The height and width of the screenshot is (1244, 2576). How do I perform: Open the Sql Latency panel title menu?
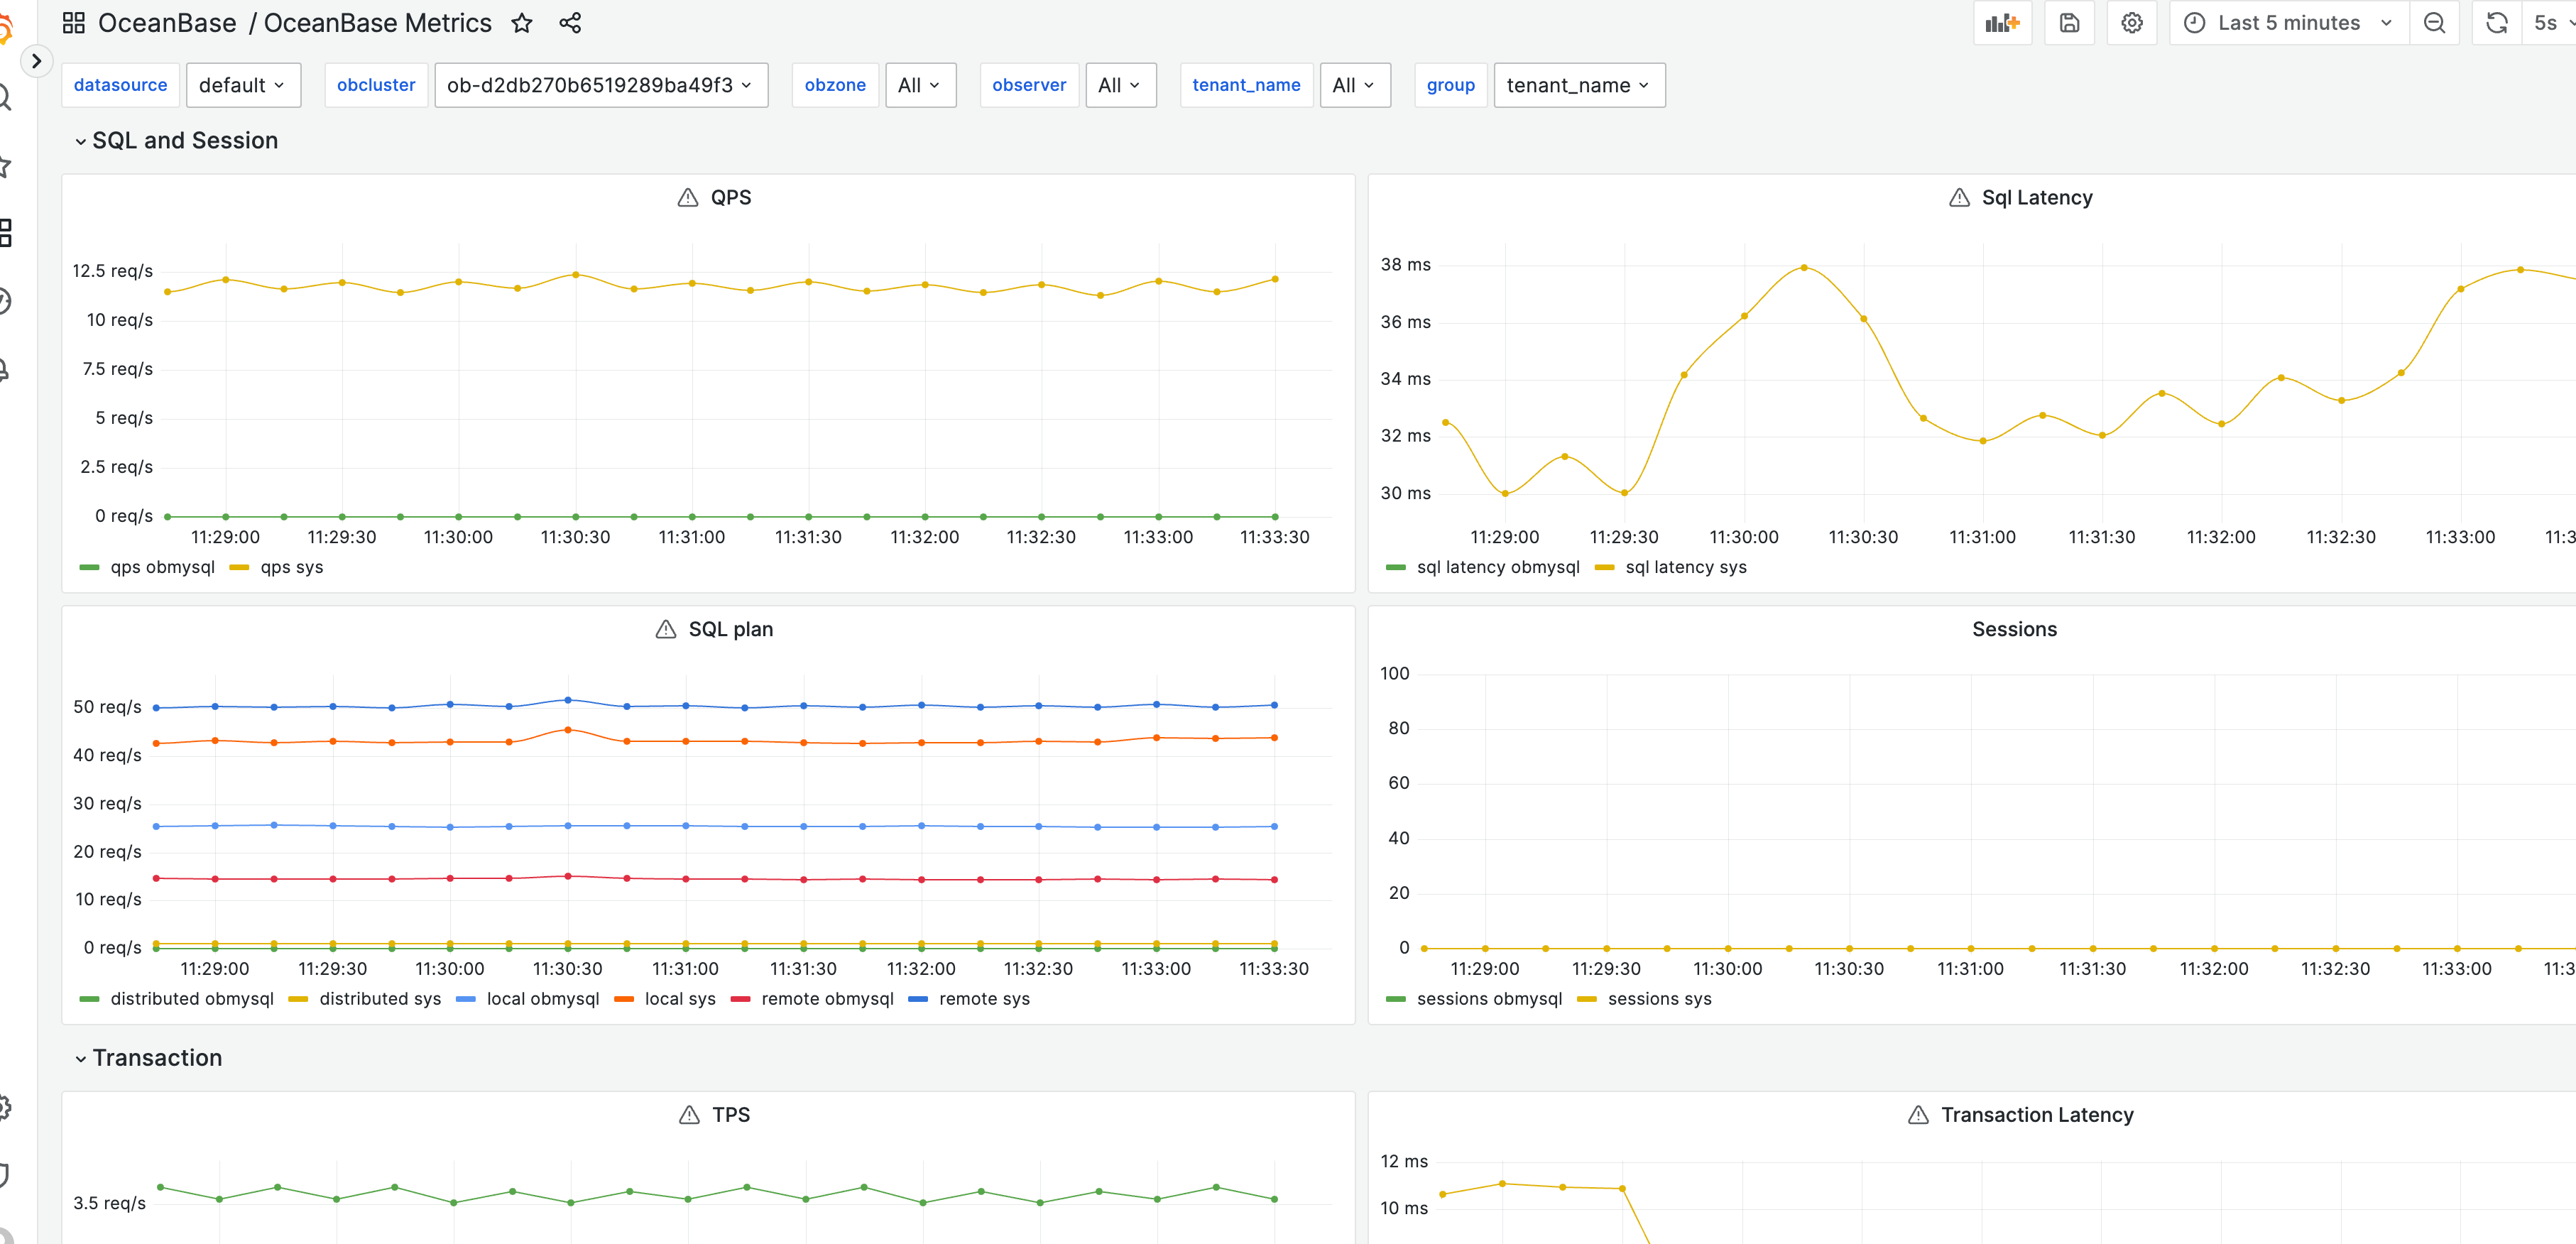coord(2036,198)
